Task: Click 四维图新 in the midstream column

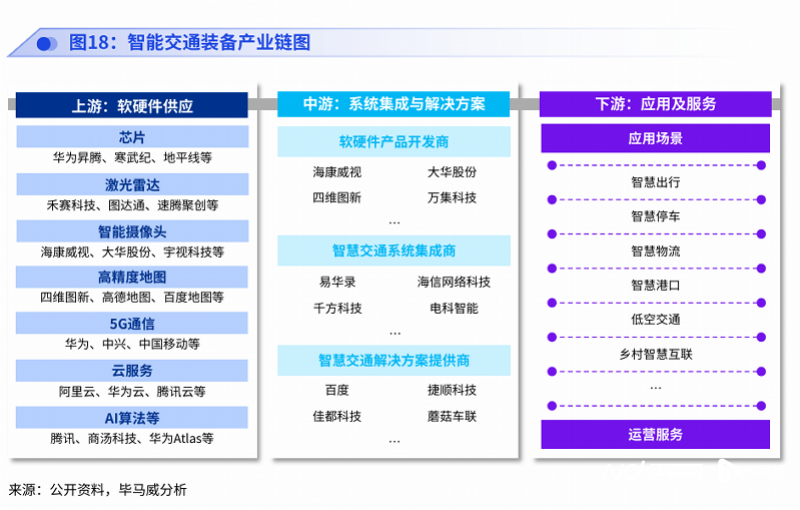Action: pyautogui.click(x=337, y=198)
